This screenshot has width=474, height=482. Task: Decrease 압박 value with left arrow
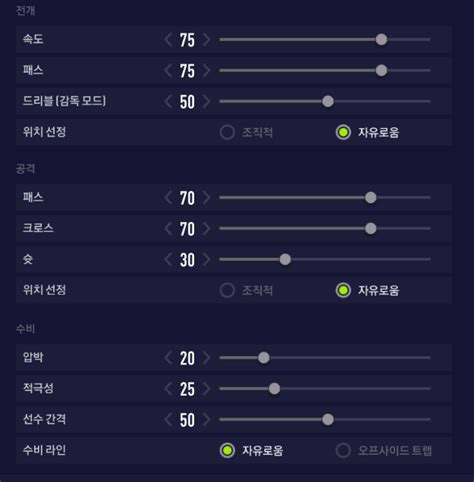[168, 358]
